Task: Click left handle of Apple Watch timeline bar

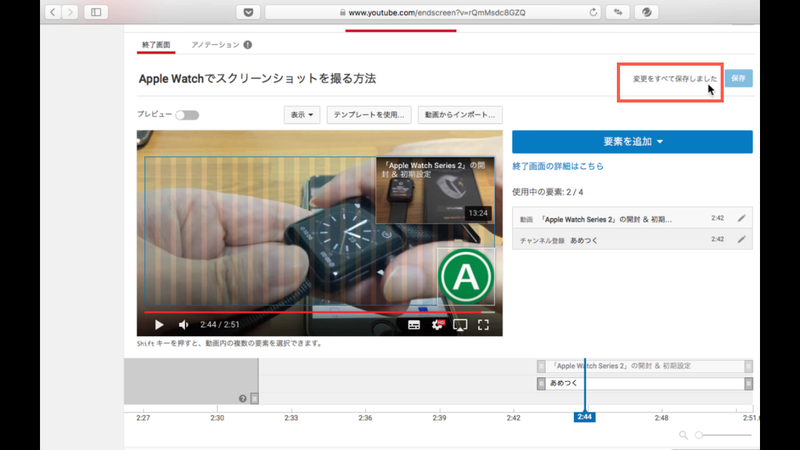Action: point(541,366)
